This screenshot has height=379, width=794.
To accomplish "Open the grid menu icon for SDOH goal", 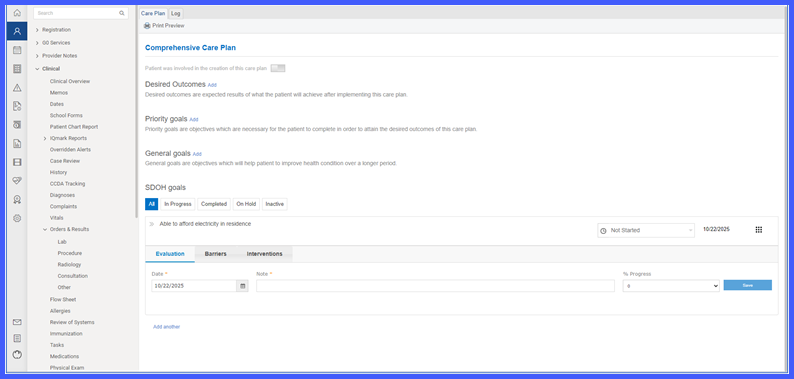I will [759, 230].
